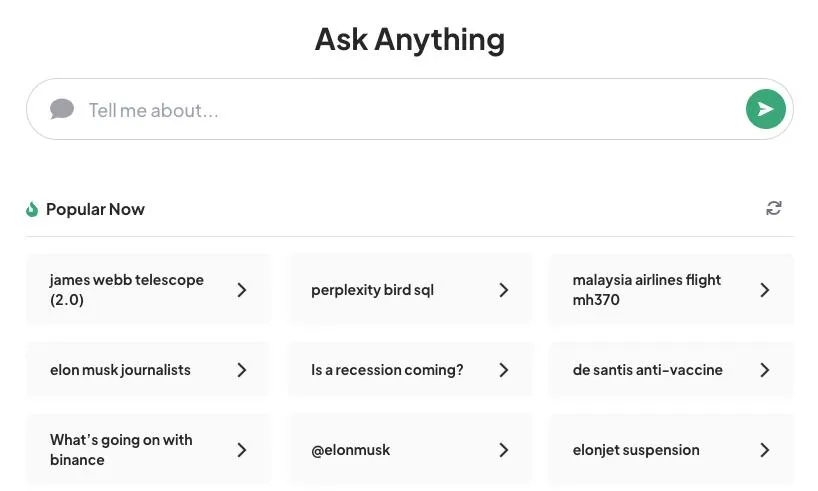Click arrow beside perplexity bird sql
The height and width of the screenshot is (491, 818).
(503, 290)
